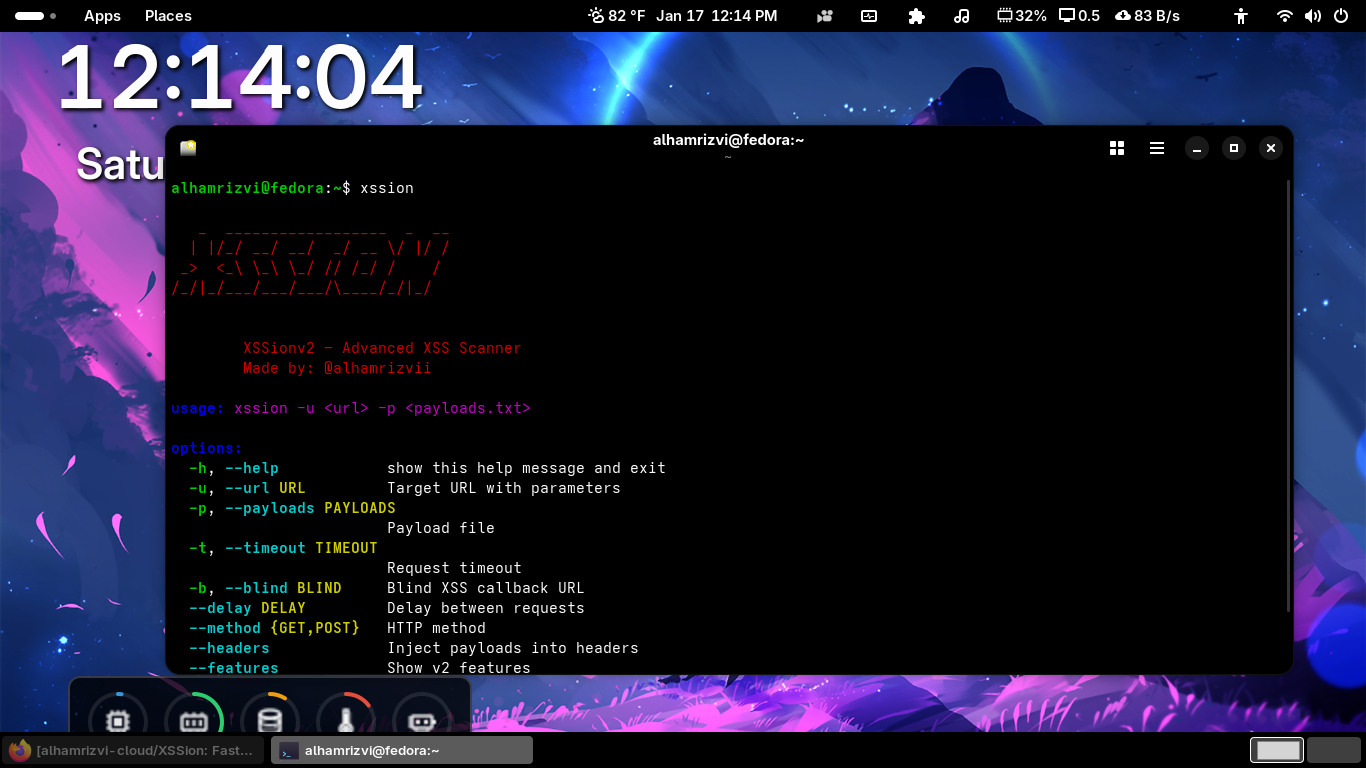1366x768 pixels.
Task: Click the 0.5 display load indicator
Action: tap(1080, 16)
